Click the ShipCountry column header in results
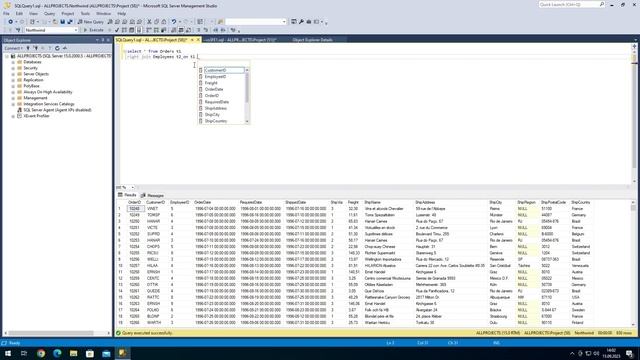The width and height of the screenshot is (640, 360). click(581, 202)
